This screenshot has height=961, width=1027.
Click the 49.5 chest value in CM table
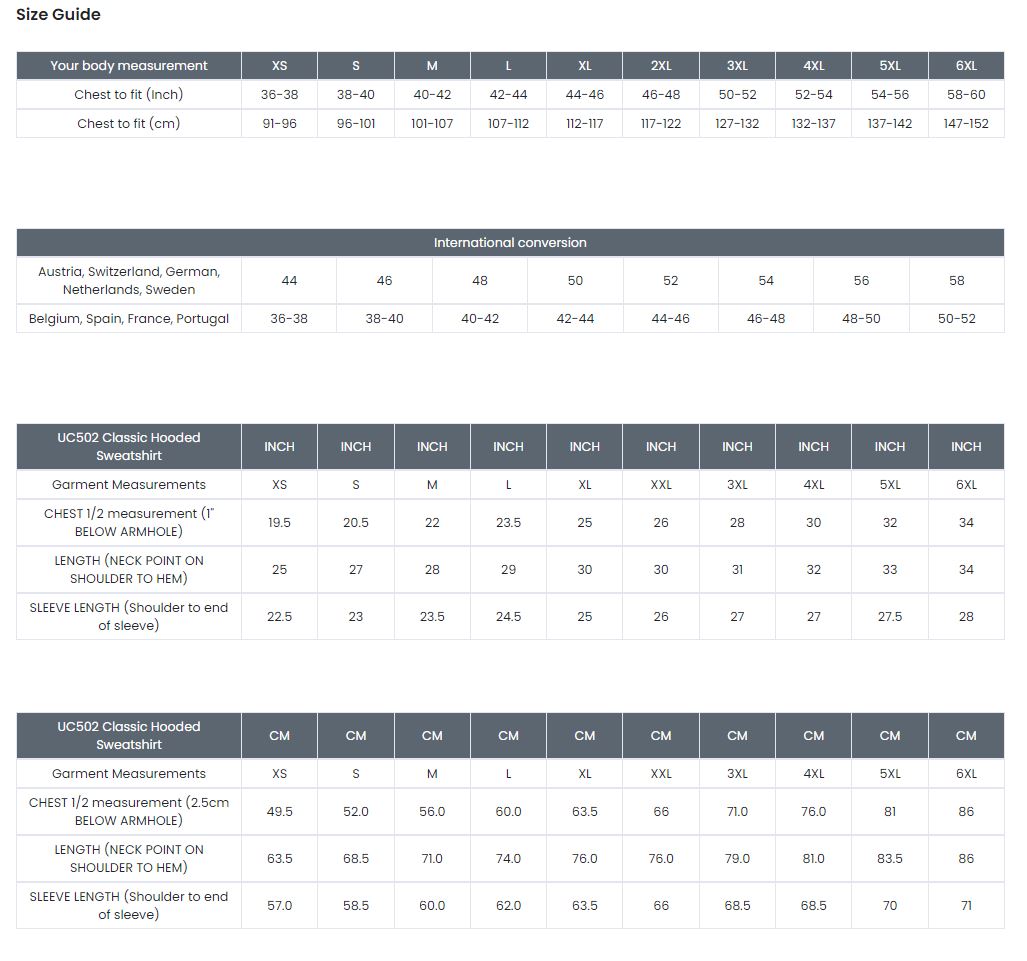point(279,812)
